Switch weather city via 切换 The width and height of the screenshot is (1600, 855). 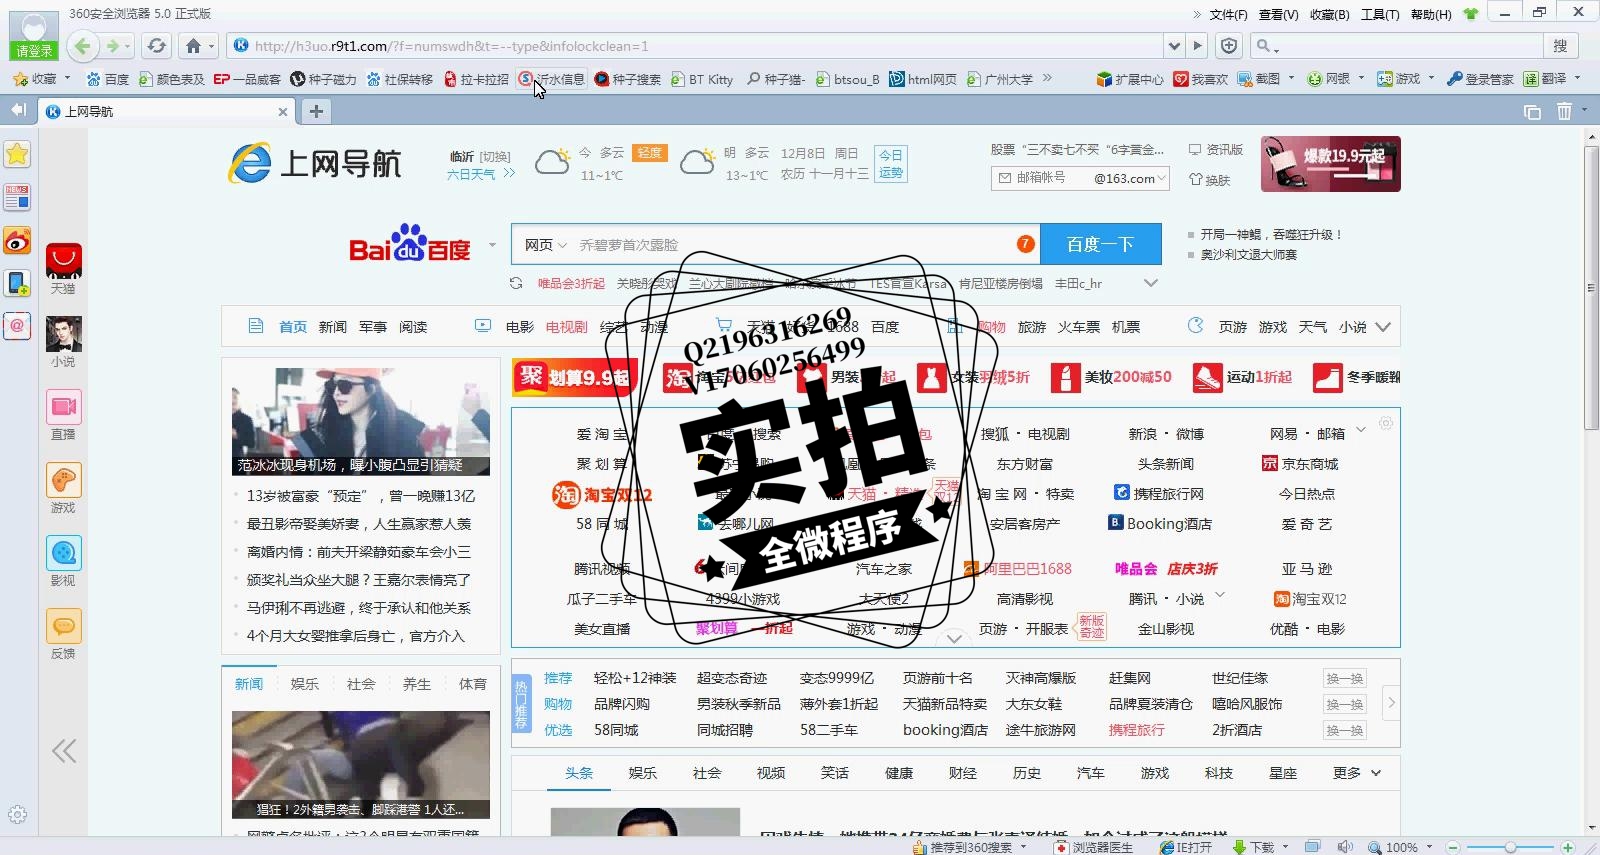pyautogui.click(x=495, y=157)
